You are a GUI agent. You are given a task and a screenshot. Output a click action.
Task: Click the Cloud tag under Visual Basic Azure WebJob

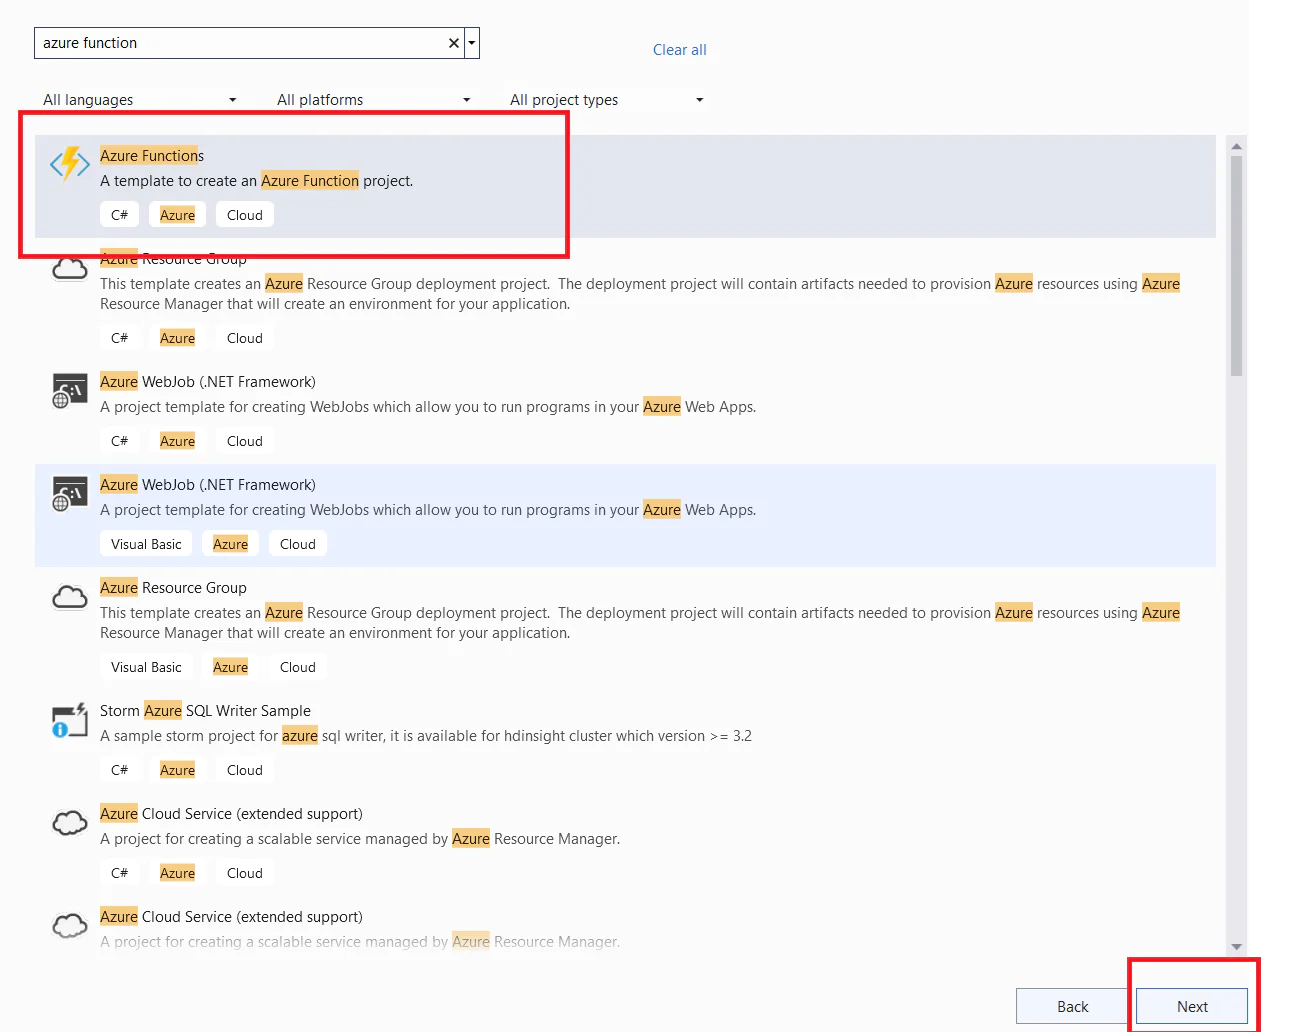298,544
